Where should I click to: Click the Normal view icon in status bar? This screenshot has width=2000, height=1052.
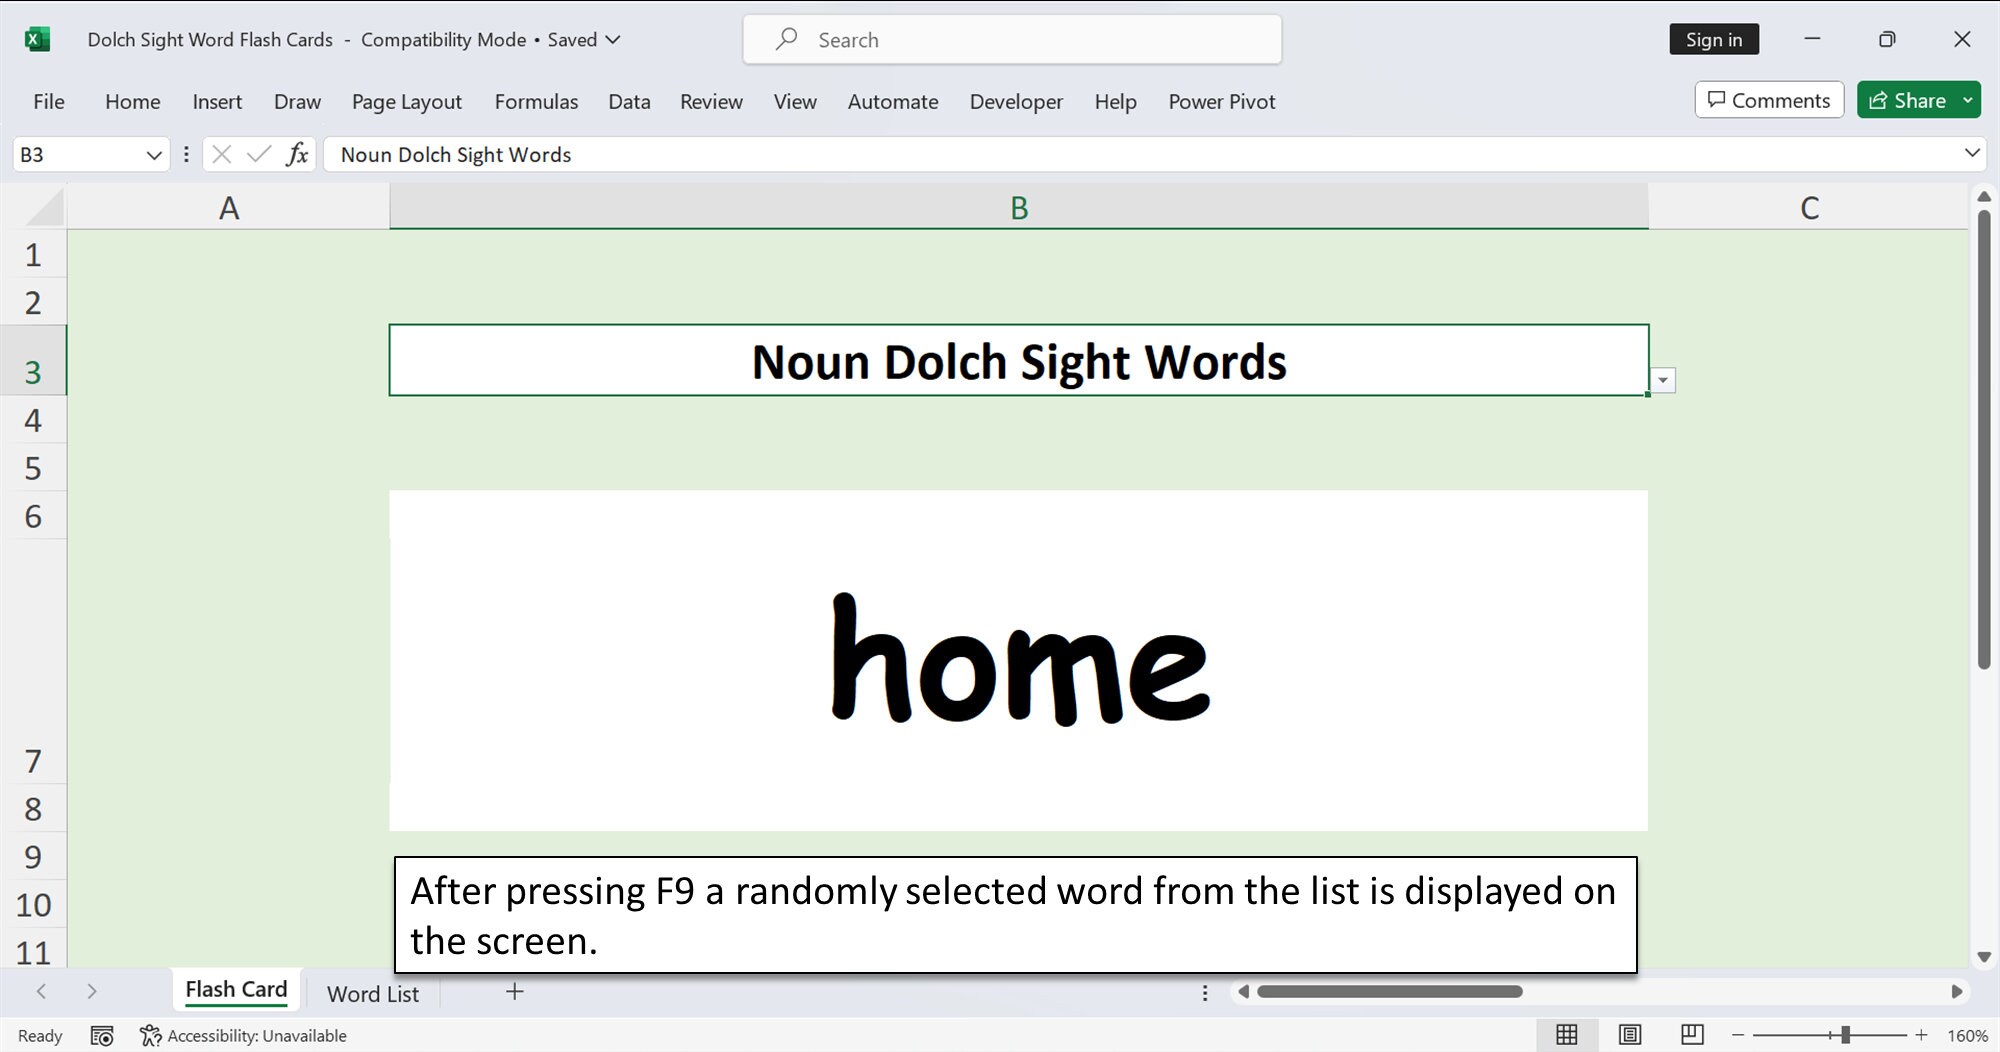pos(1567,1035)
